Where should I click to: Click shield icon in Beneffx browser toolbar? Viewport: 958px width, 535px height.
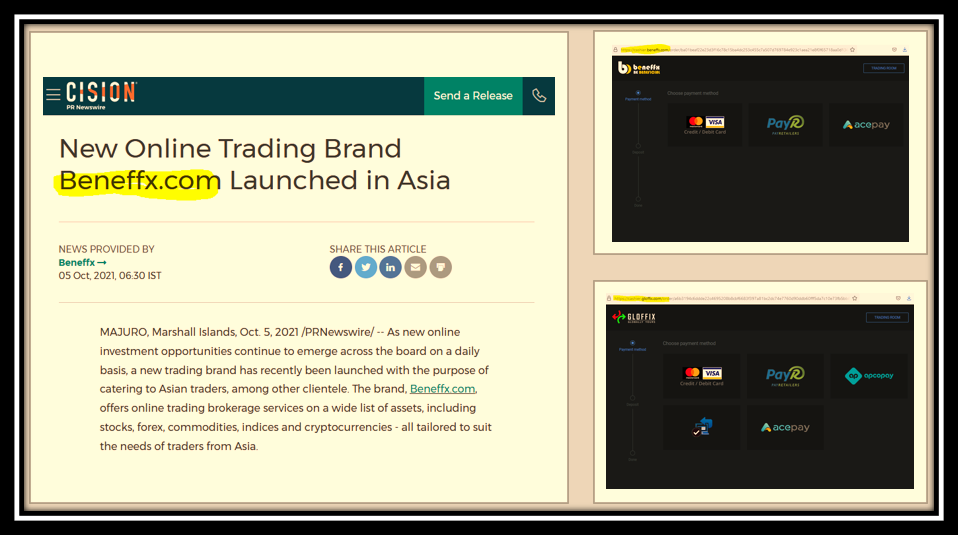(894, 49)
